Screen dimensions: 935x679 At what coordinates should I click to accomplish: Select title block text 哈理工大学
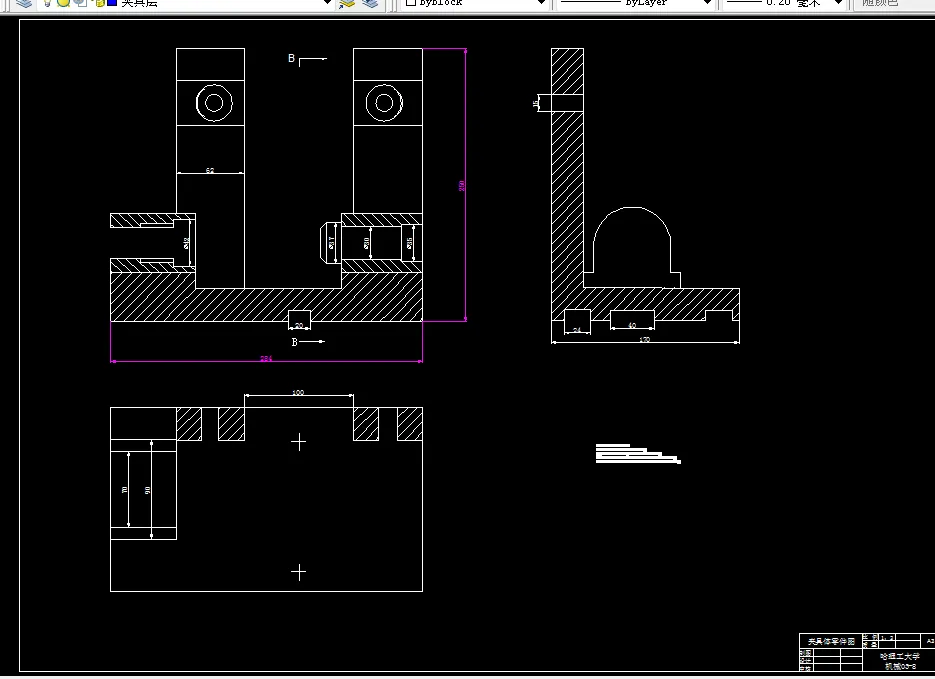point(900,656)
